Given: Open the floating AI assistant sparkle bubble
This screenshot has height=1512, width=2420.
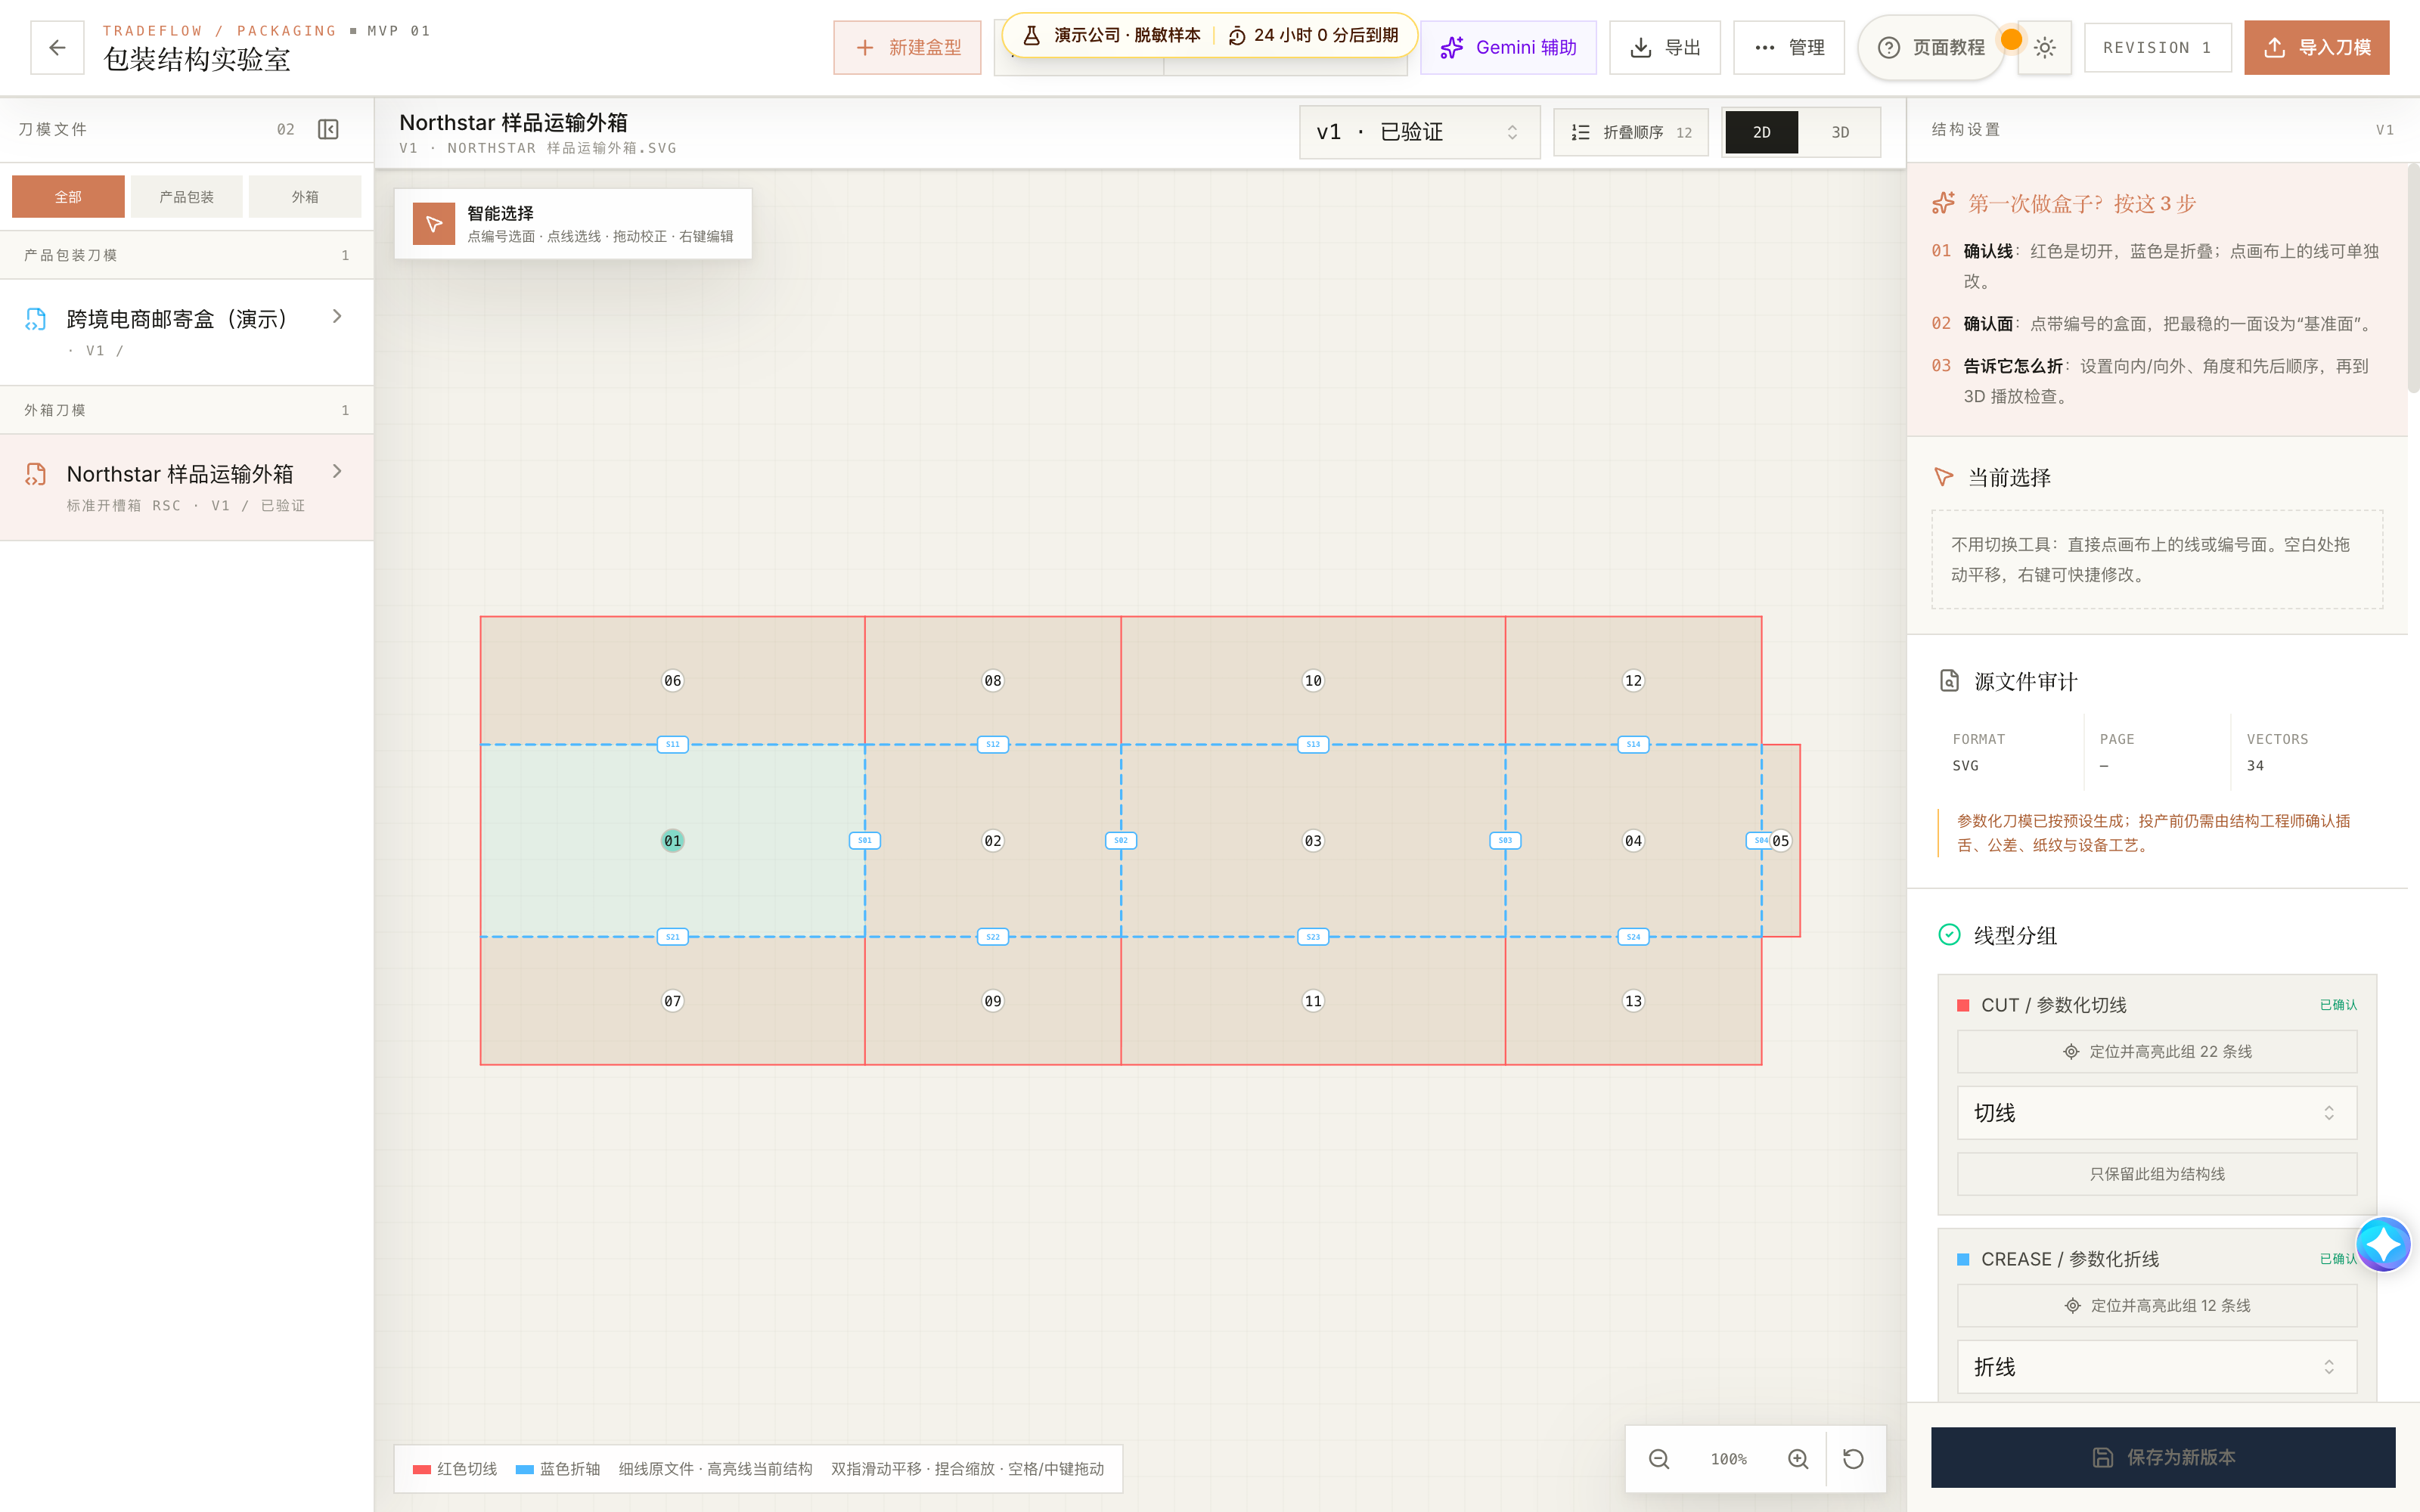Looking at the screenshot, I should pyautogui.click(x=2383, y=1244).
